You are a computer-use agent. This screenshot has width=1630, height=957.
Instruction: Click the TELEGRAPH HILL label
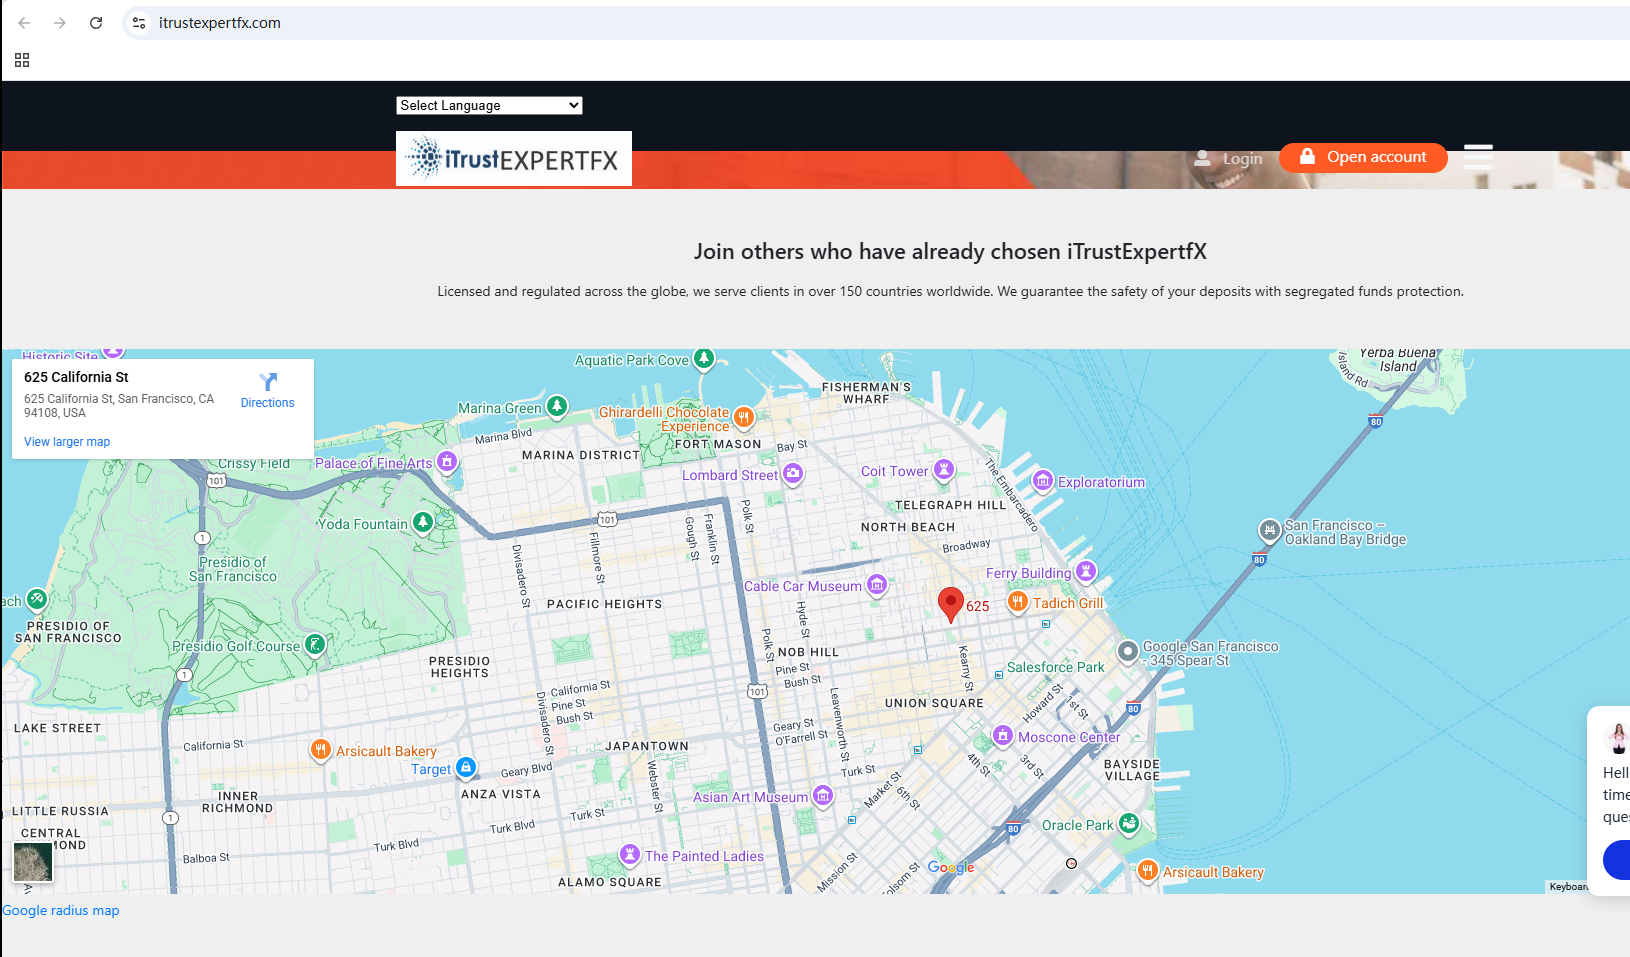pos(950,505)
